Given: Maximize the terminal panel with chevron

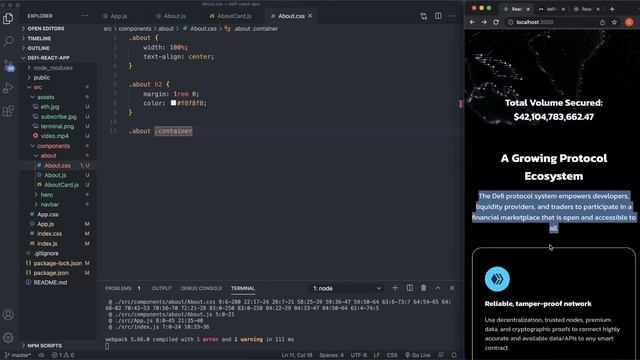Looking at the screenshot, I should 438,288.
